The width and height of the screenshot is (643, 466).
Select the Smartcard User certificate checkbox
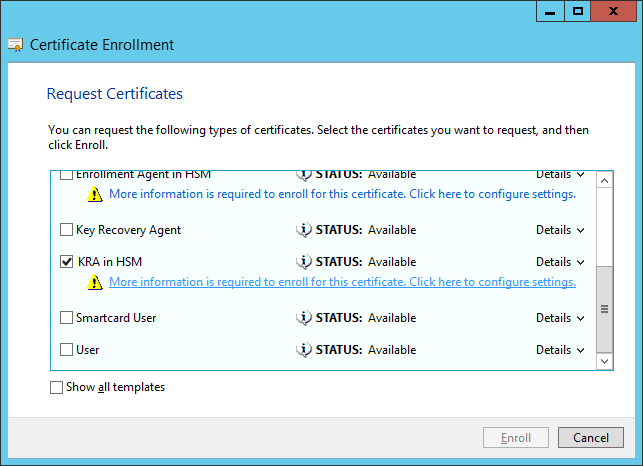coord(67,318)
